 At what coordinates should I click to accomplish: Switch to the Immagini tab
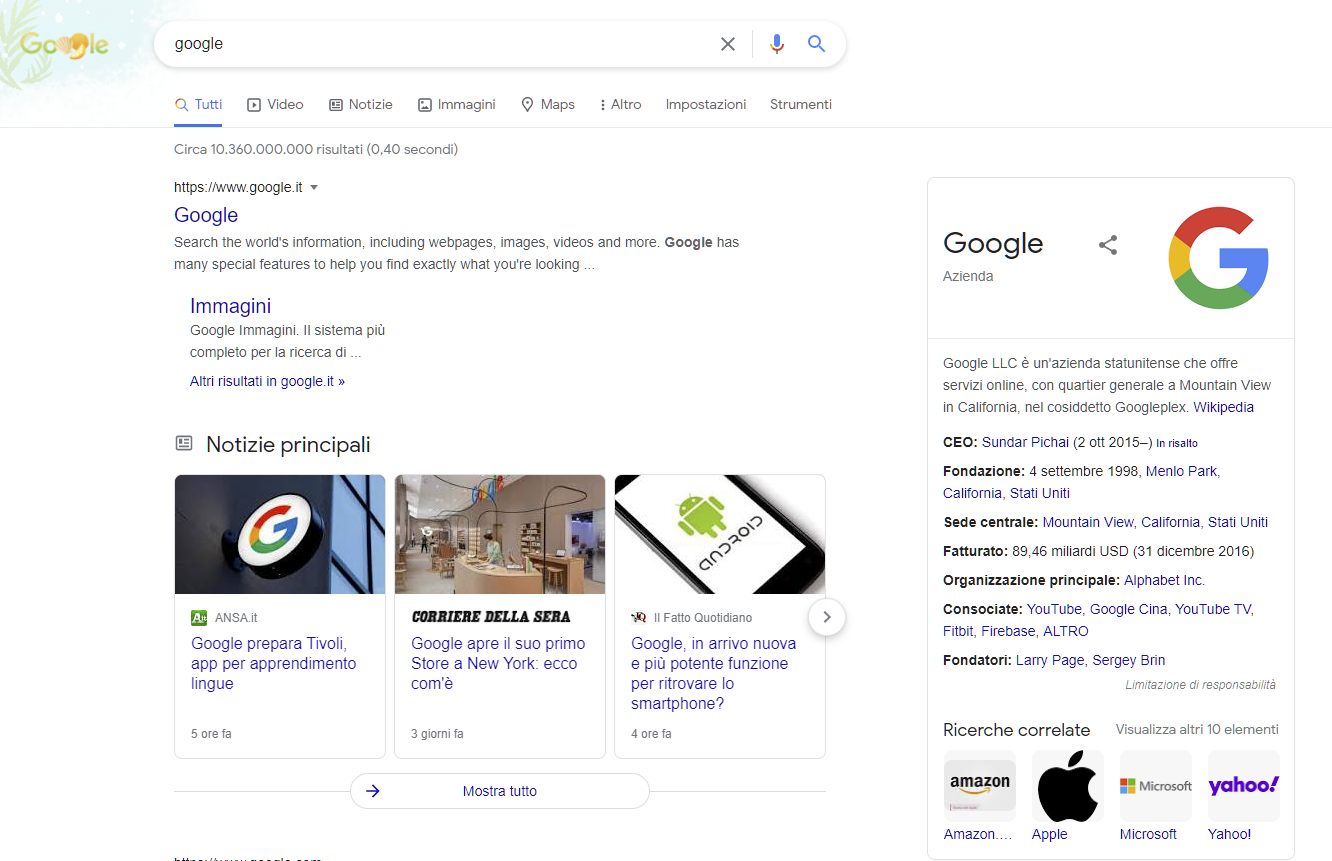[457, 104]
